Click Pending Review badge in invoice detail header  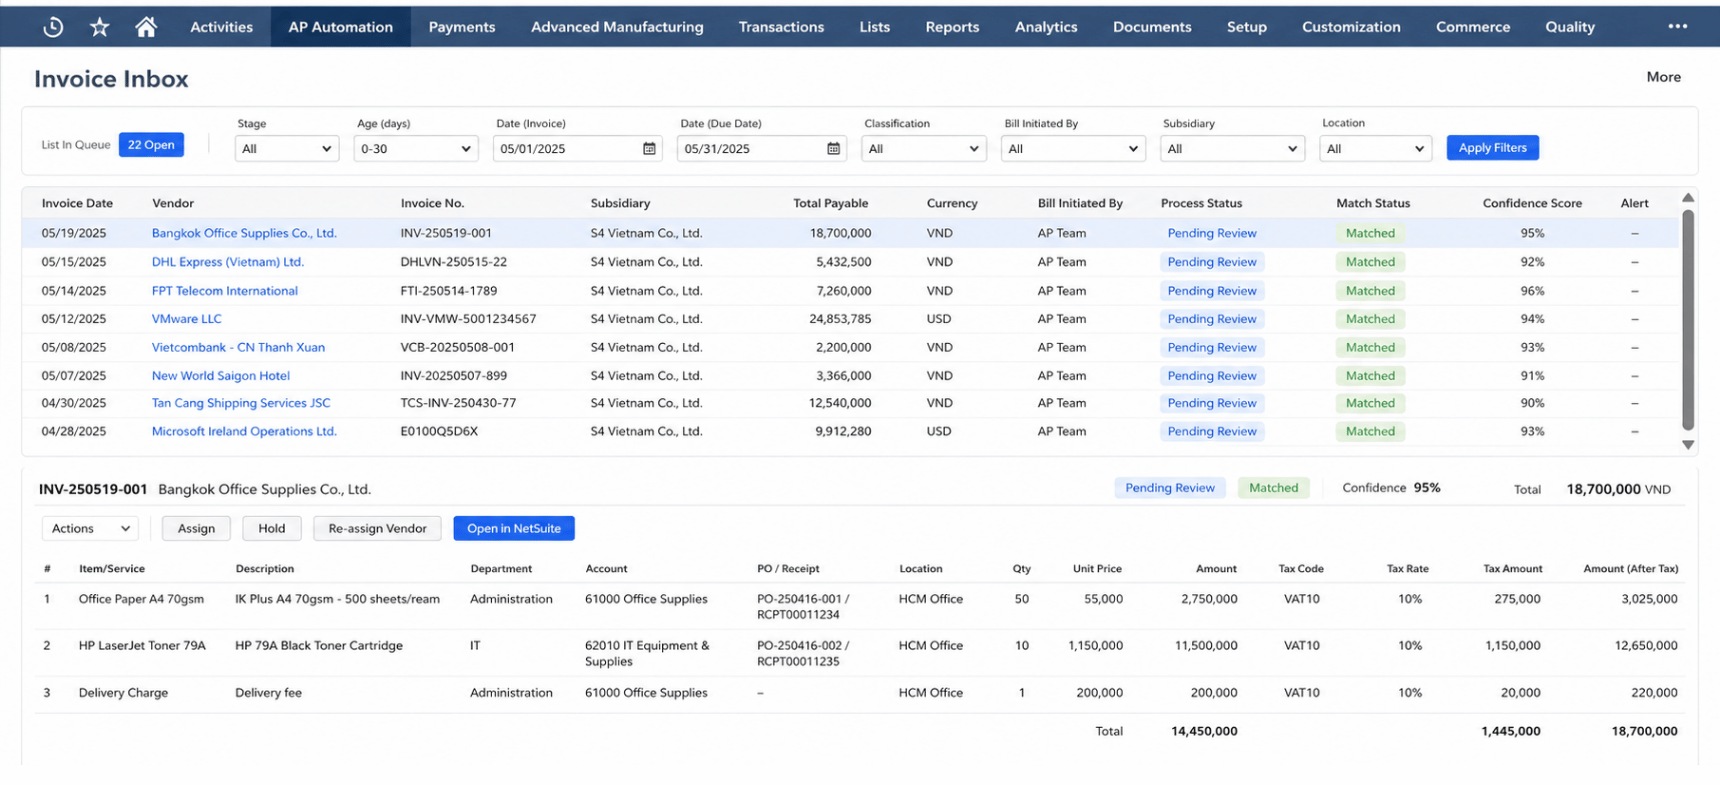tap(1170, 488)
